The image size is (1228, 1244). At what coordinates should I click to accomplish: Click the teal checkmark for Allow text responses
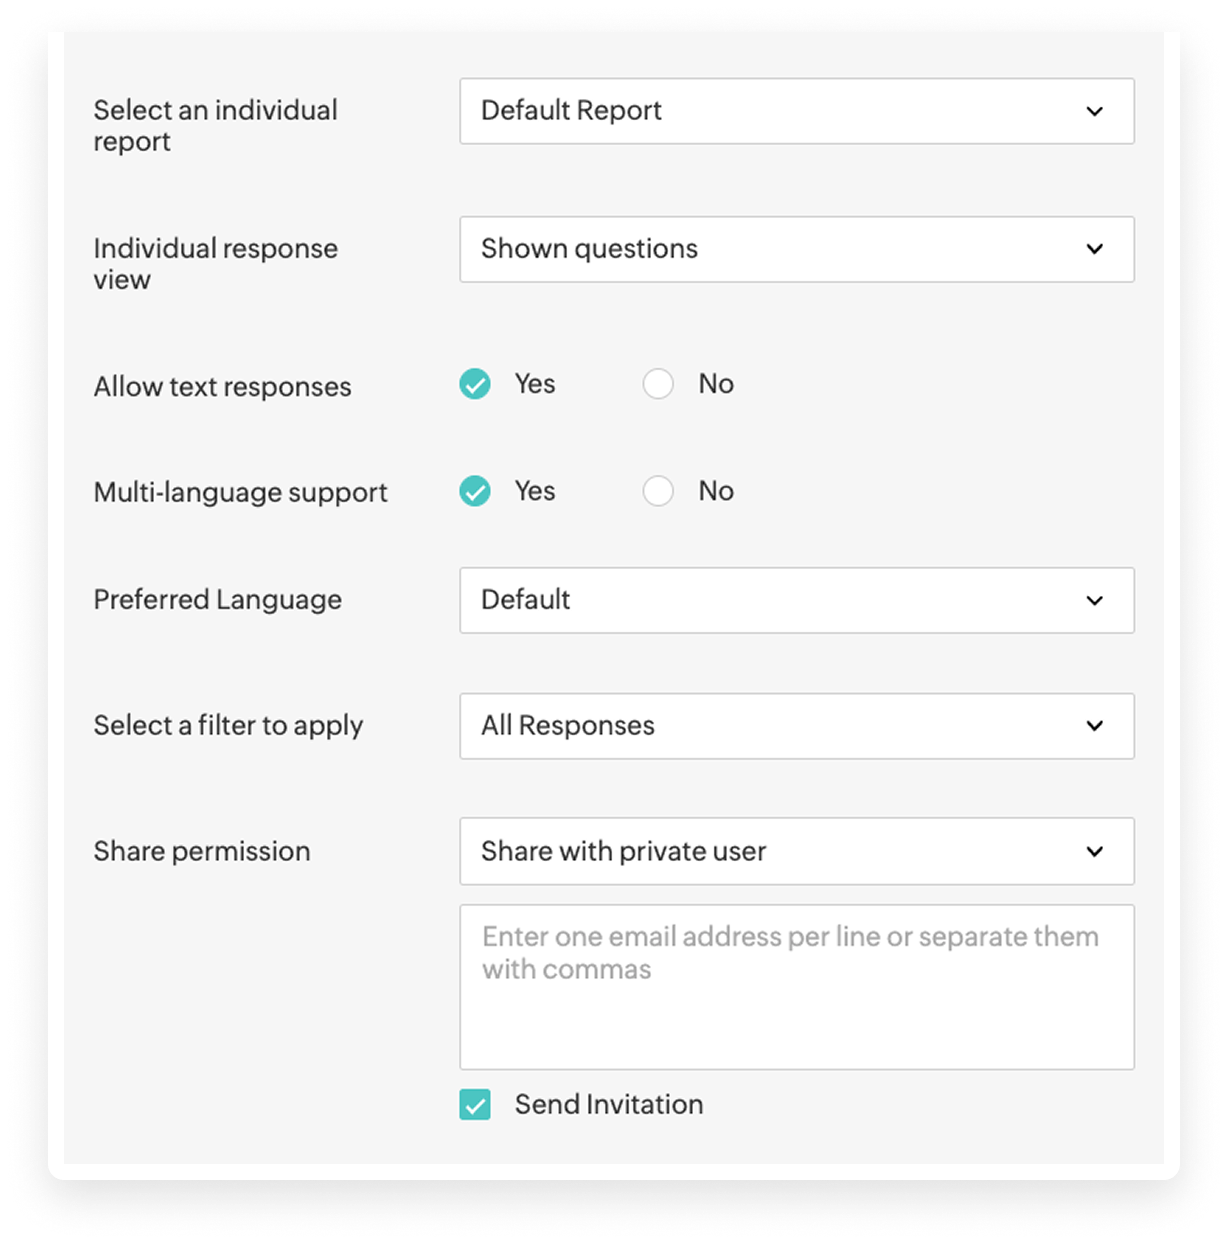[x=475, y=384]
